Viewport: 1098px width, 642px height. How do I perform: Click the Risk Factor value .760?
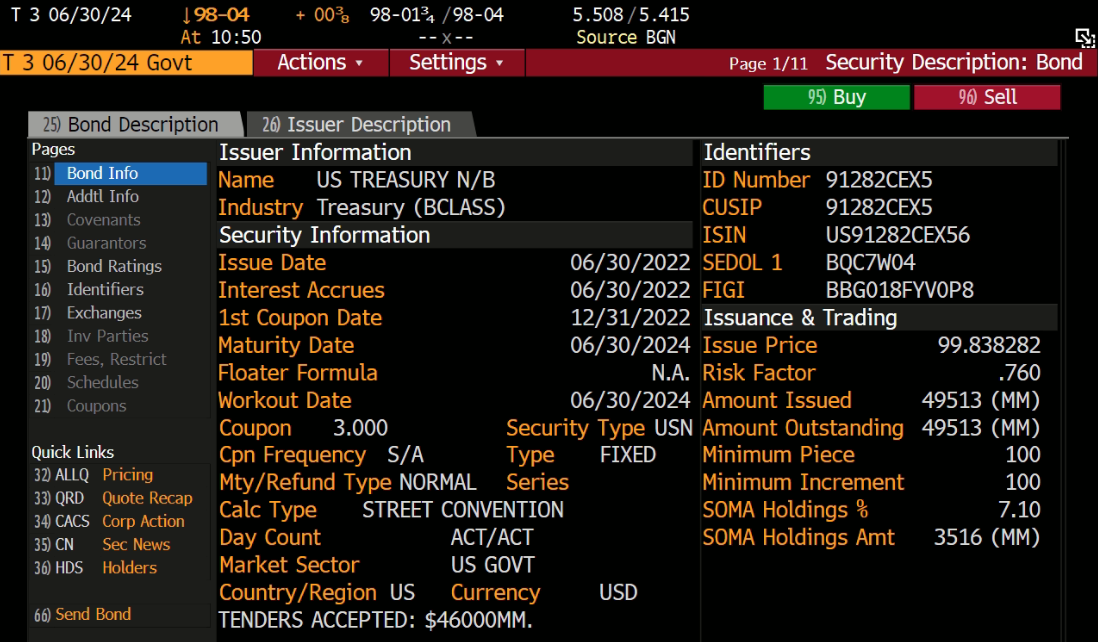pos(1020,372)
